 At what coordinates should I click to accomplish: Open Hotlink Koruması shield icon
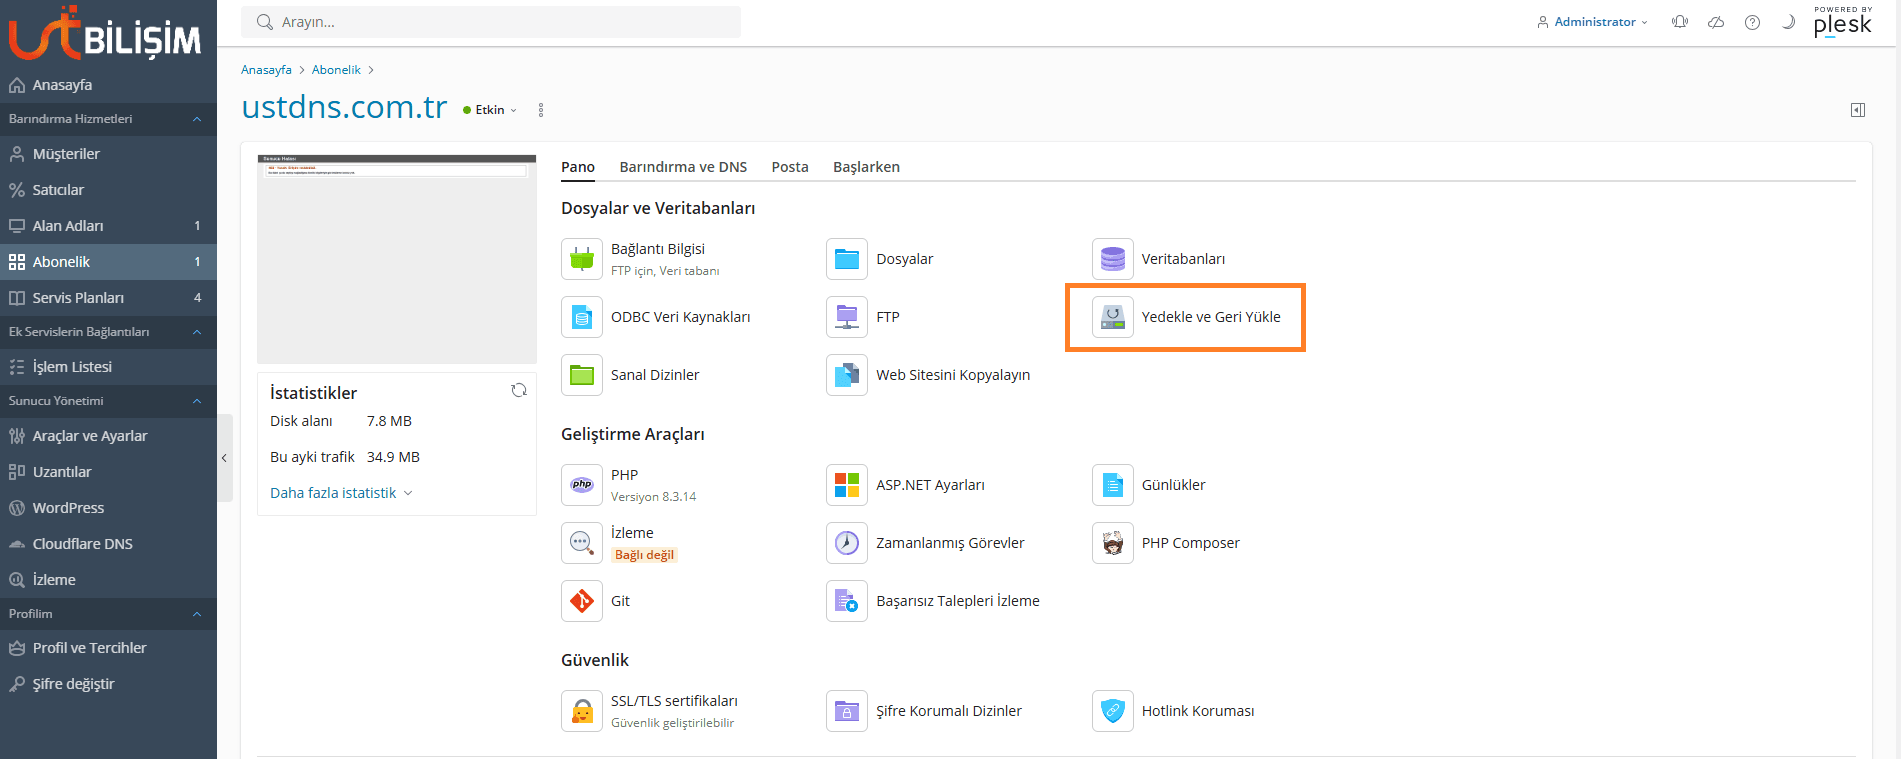coord(1113,711)
